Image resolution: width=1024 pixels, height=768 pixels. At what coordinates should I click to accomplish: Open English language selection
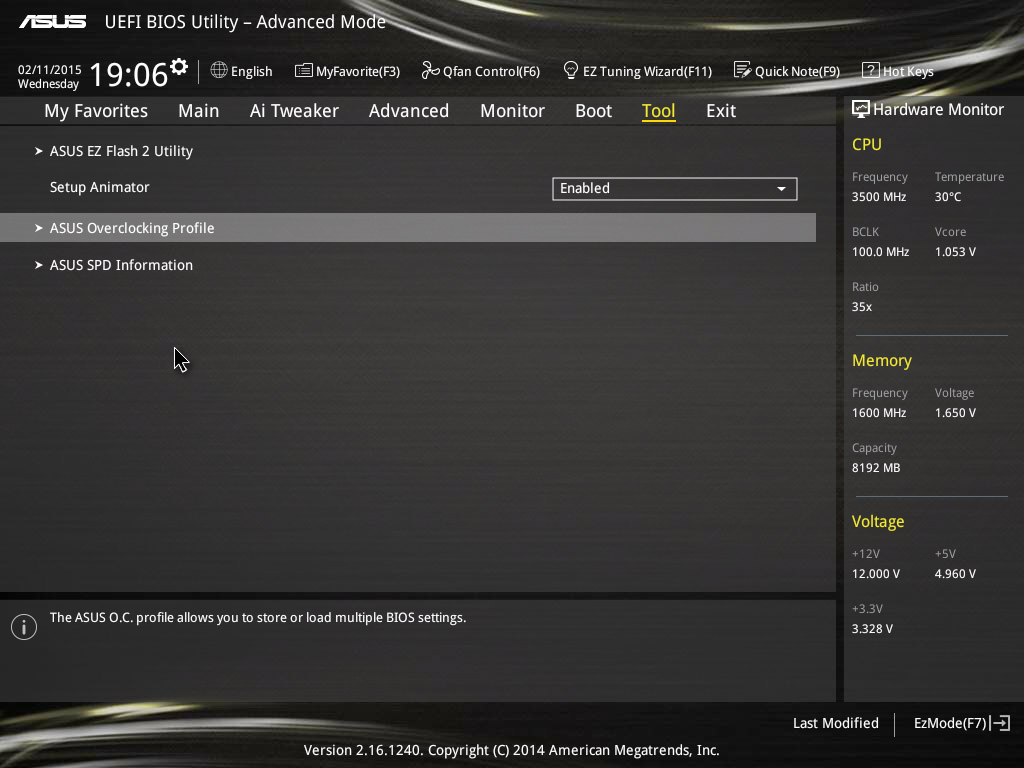[x=251, y=71]
